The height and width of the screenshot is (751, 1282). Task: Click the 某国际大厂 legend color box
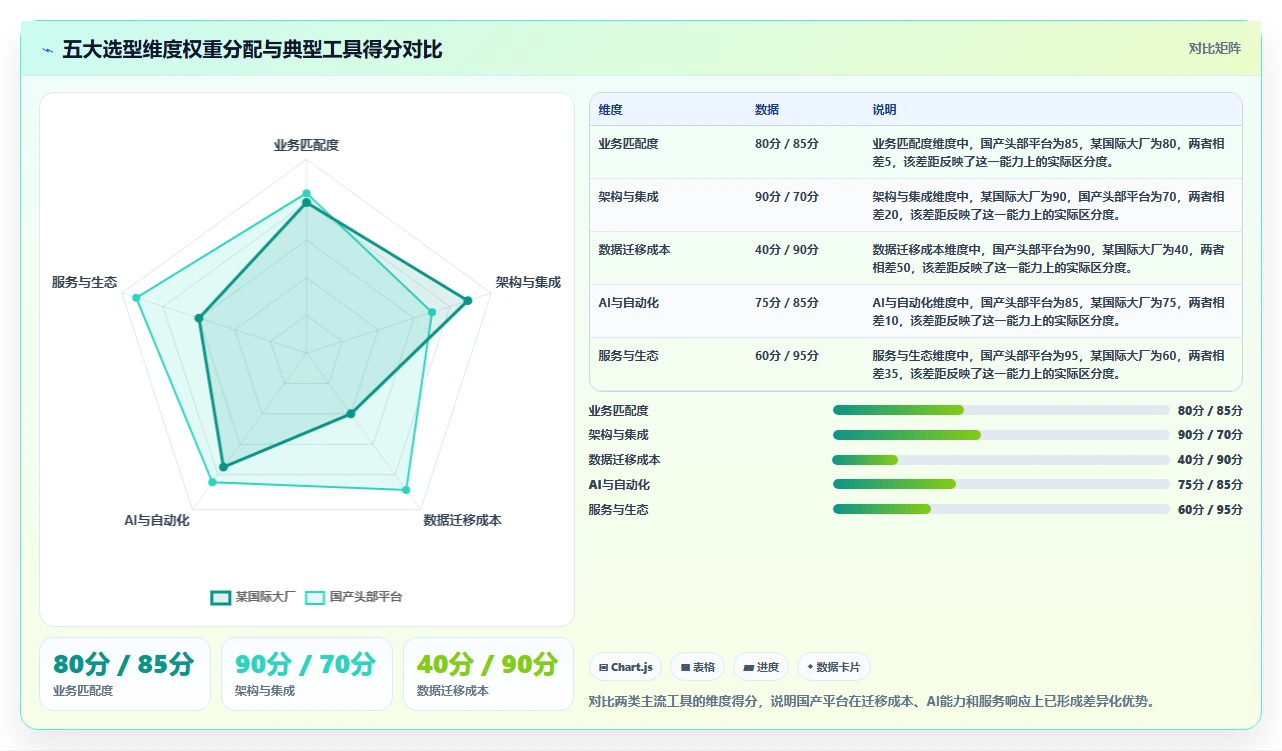(221, 597)
